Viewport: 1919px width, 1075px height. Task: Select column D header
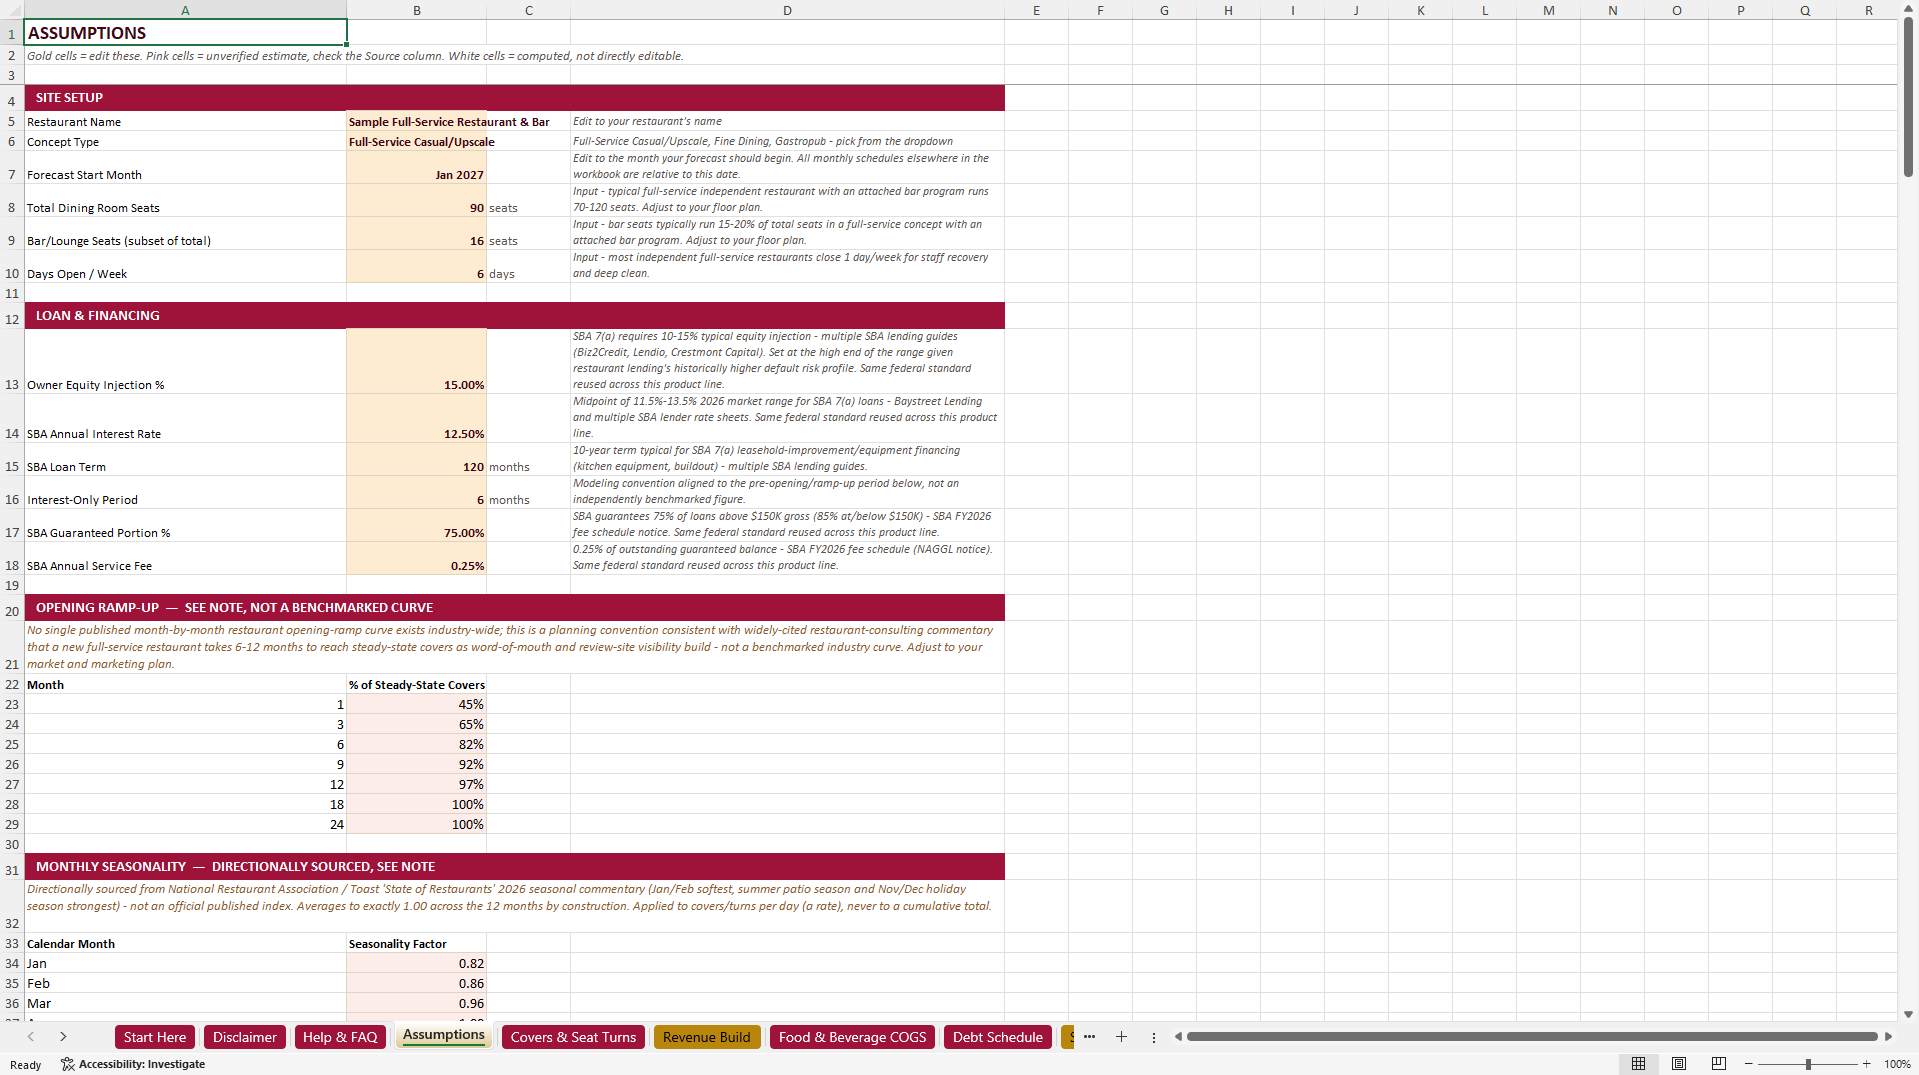tap(787, 10)
